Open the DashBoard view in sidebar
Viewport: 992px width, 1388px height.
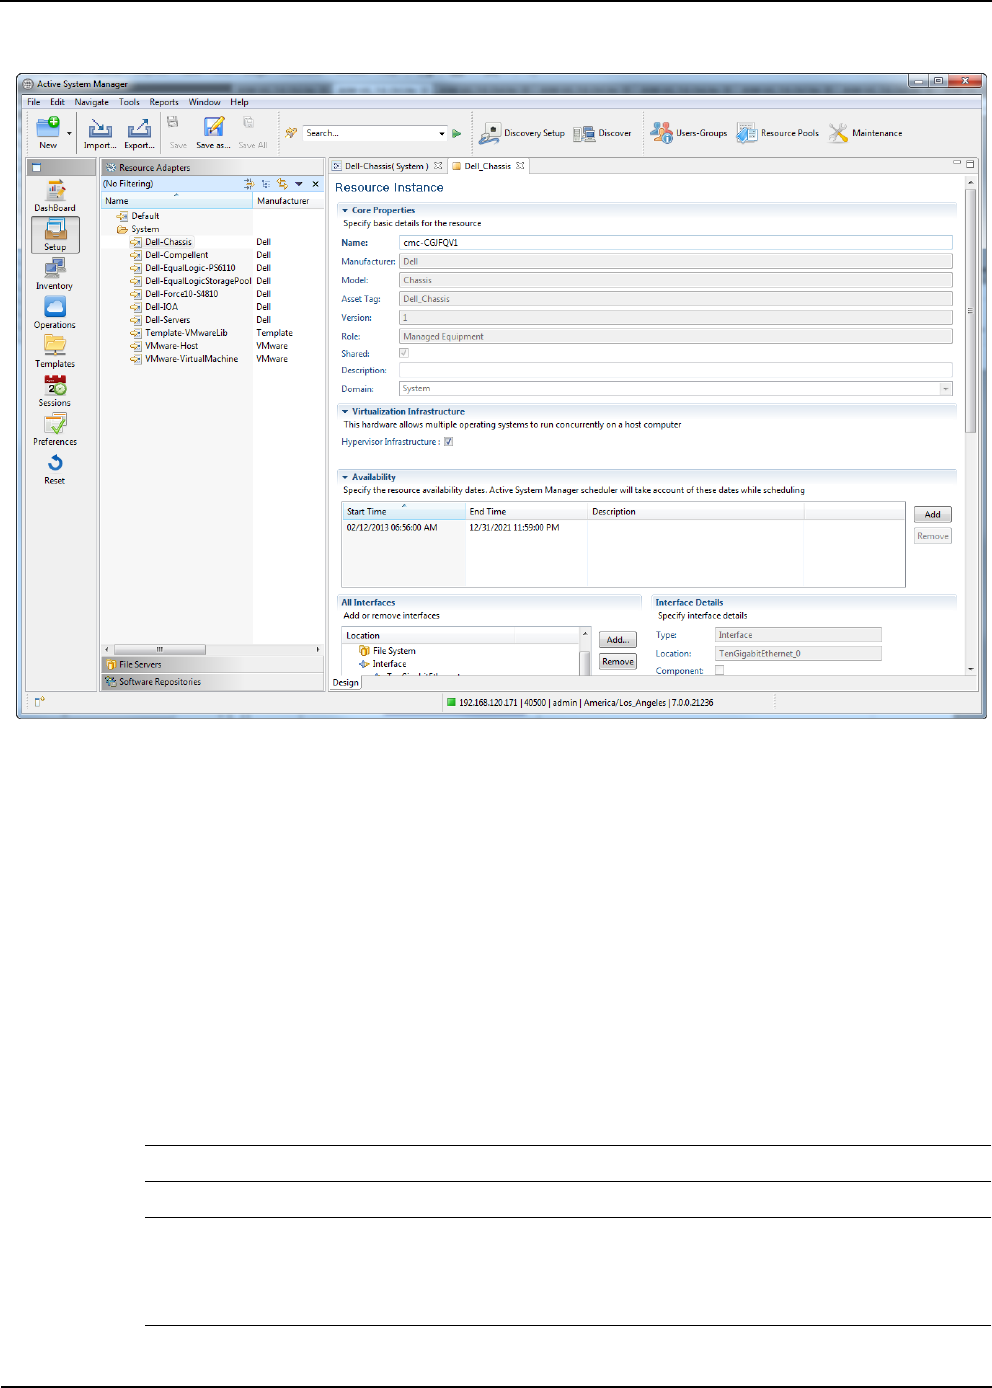[55, 196]
